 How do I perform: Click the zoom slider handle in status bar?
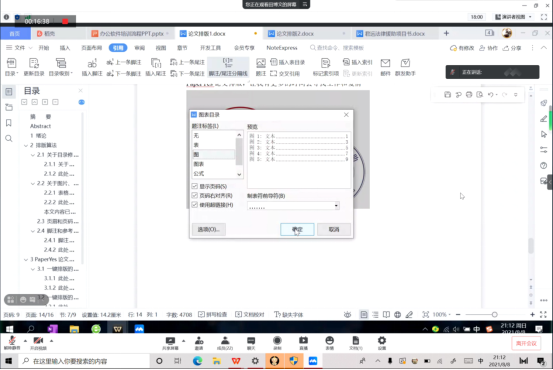click(494, 314)
